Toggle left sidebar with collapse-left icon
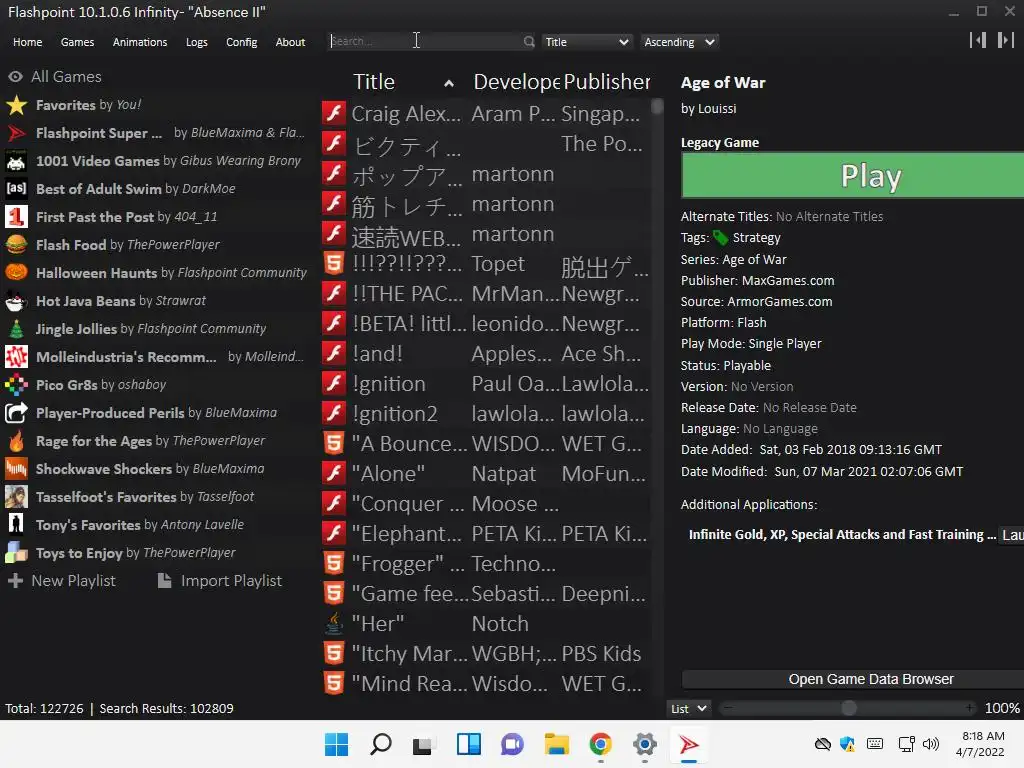1024x768 pixels. click(978, 40)
